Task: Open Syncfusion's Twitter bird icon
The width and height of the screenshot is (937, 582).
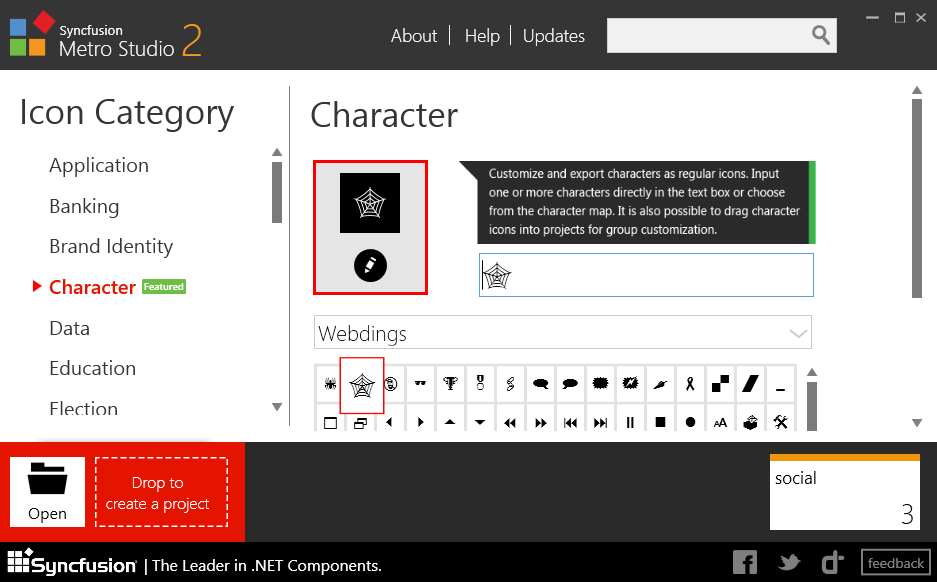Action: (789, 562)
